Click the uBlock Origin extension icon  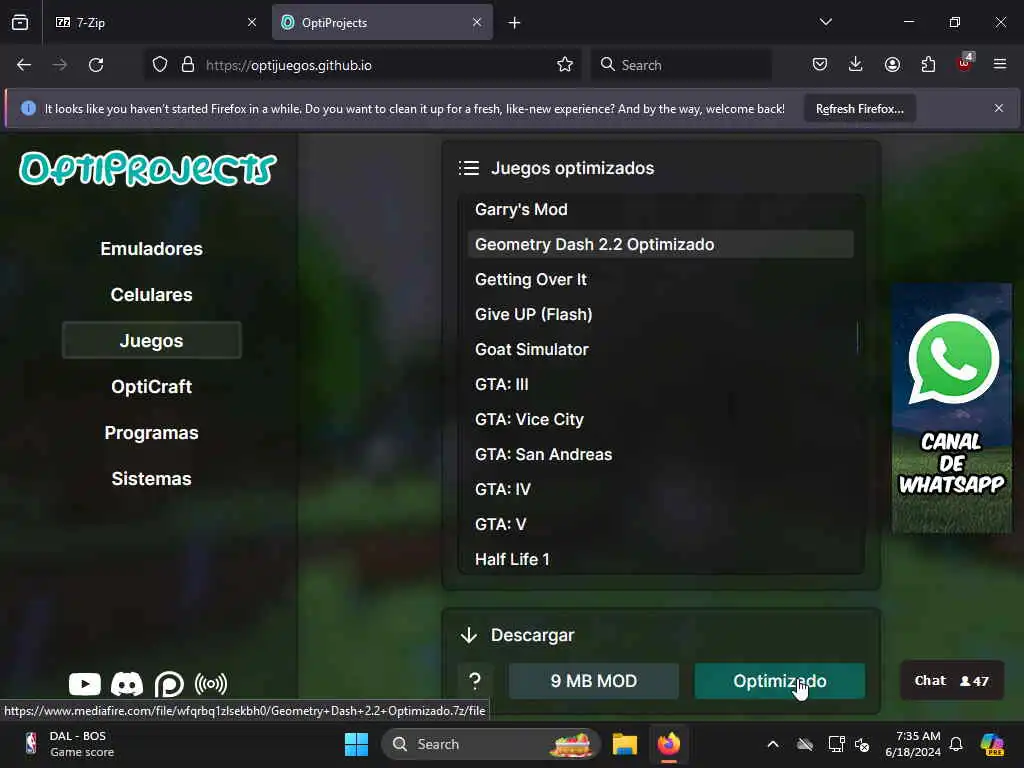965,63
